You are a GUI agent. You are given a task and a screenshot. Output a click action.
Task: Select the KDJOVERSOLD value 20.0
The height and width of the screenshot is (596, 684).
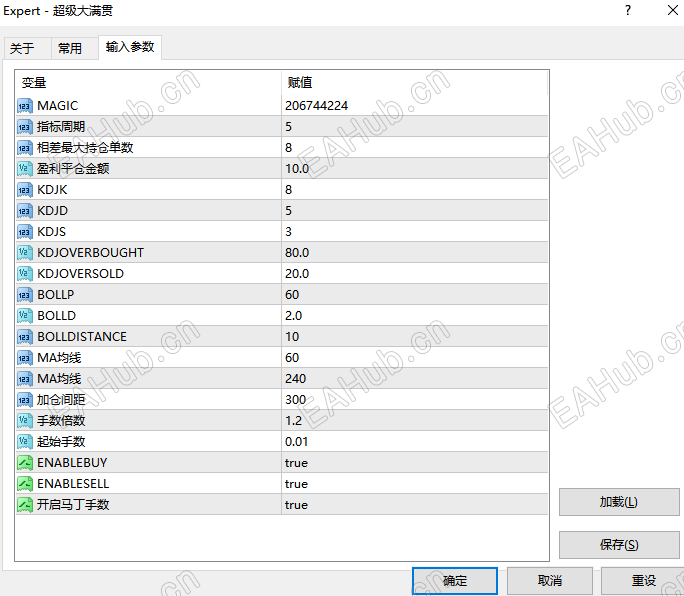tap(297, 274)
